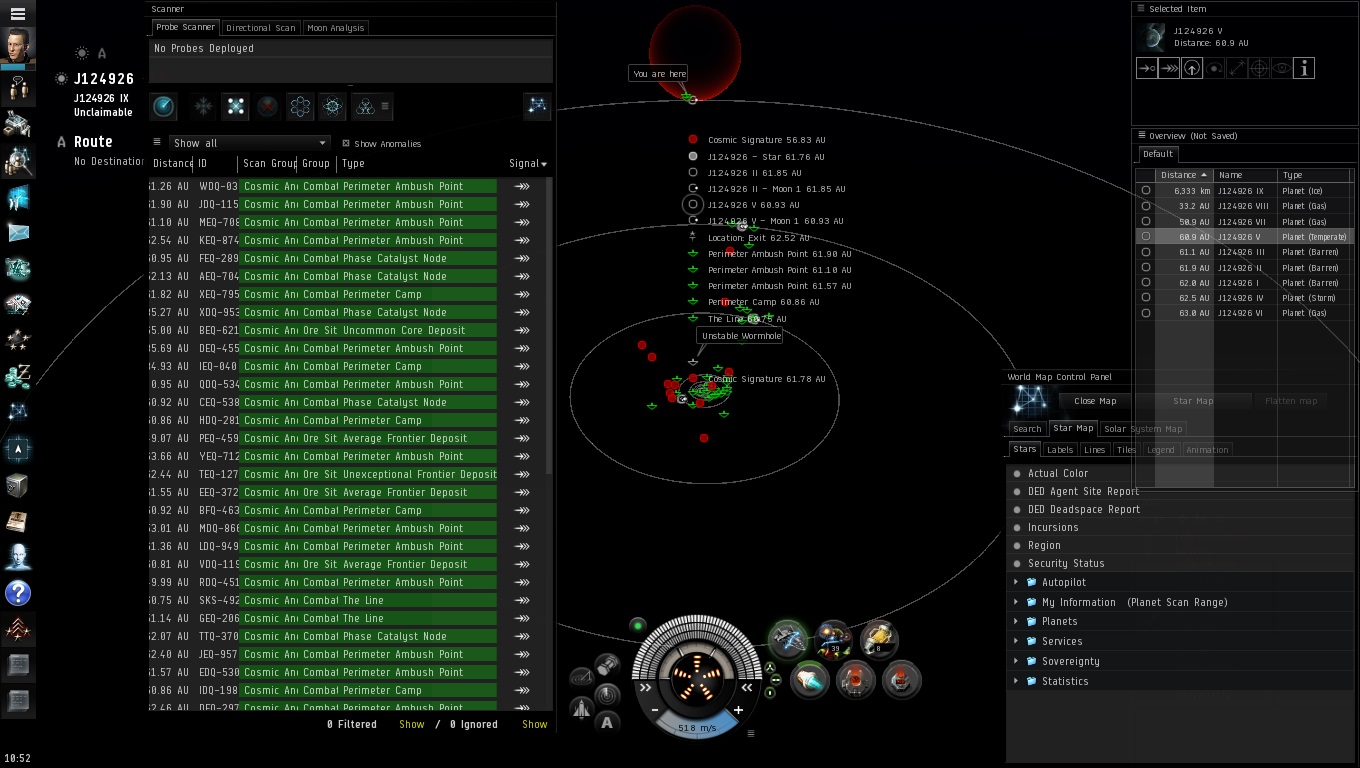Image resolution: width=1360 pixels, height=768 pixels.
Task: Open the ship cargo hold HUD button
Action: tap(607, 665)
